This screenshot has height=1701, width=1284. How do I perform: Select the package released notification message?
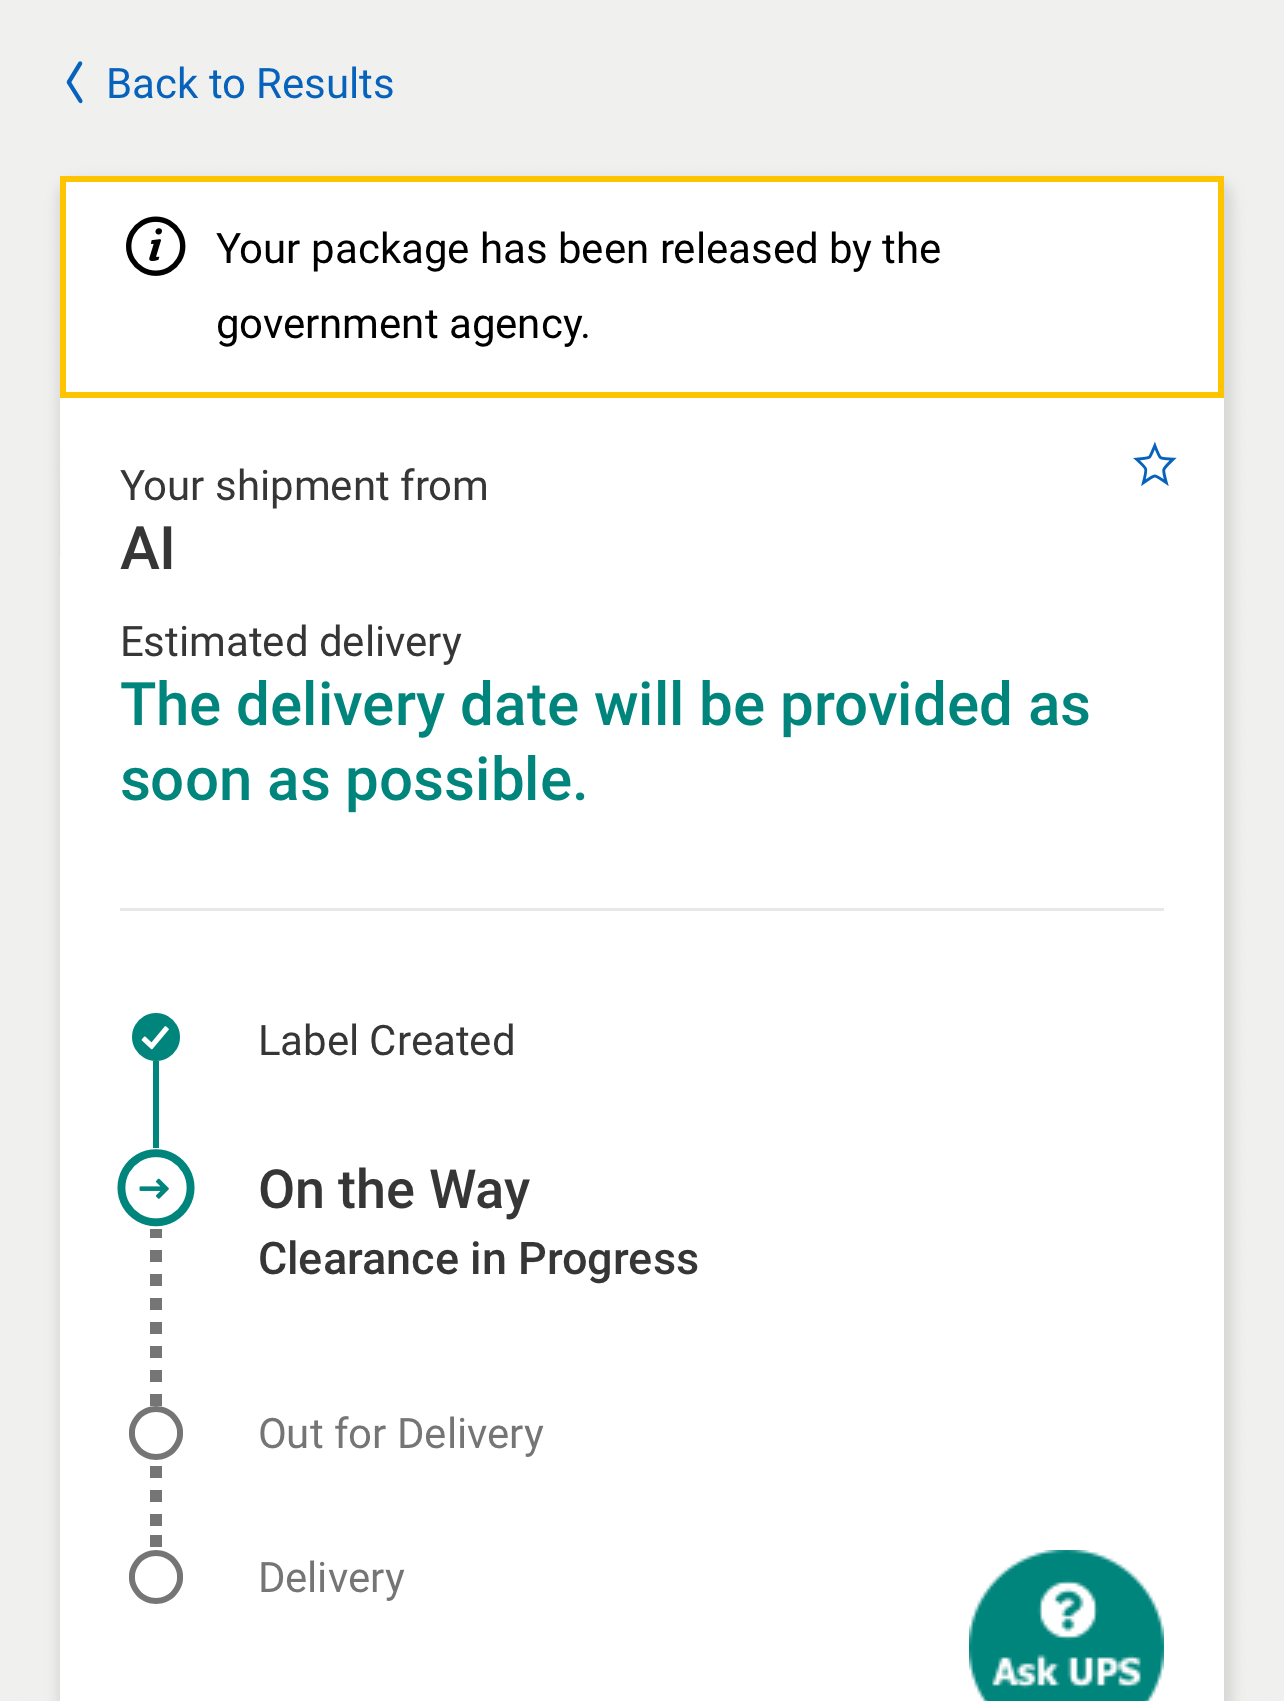[578, 286]
